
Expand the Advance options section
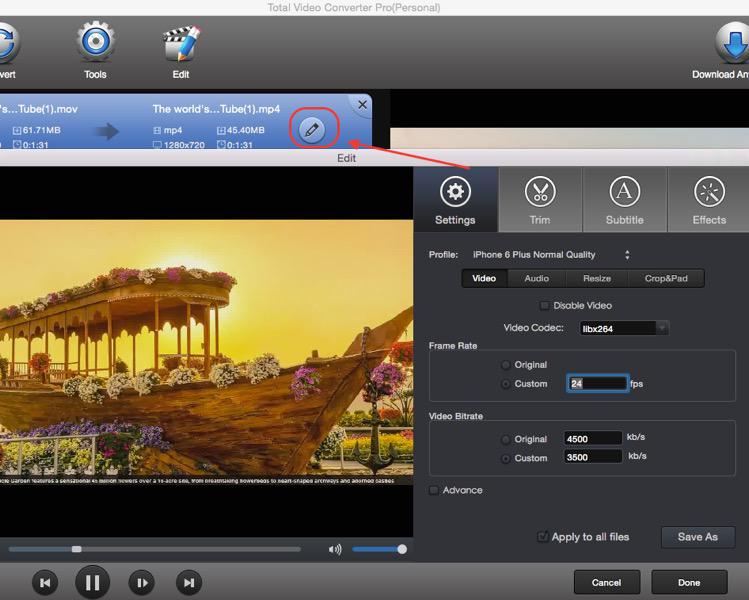(433, 490)
